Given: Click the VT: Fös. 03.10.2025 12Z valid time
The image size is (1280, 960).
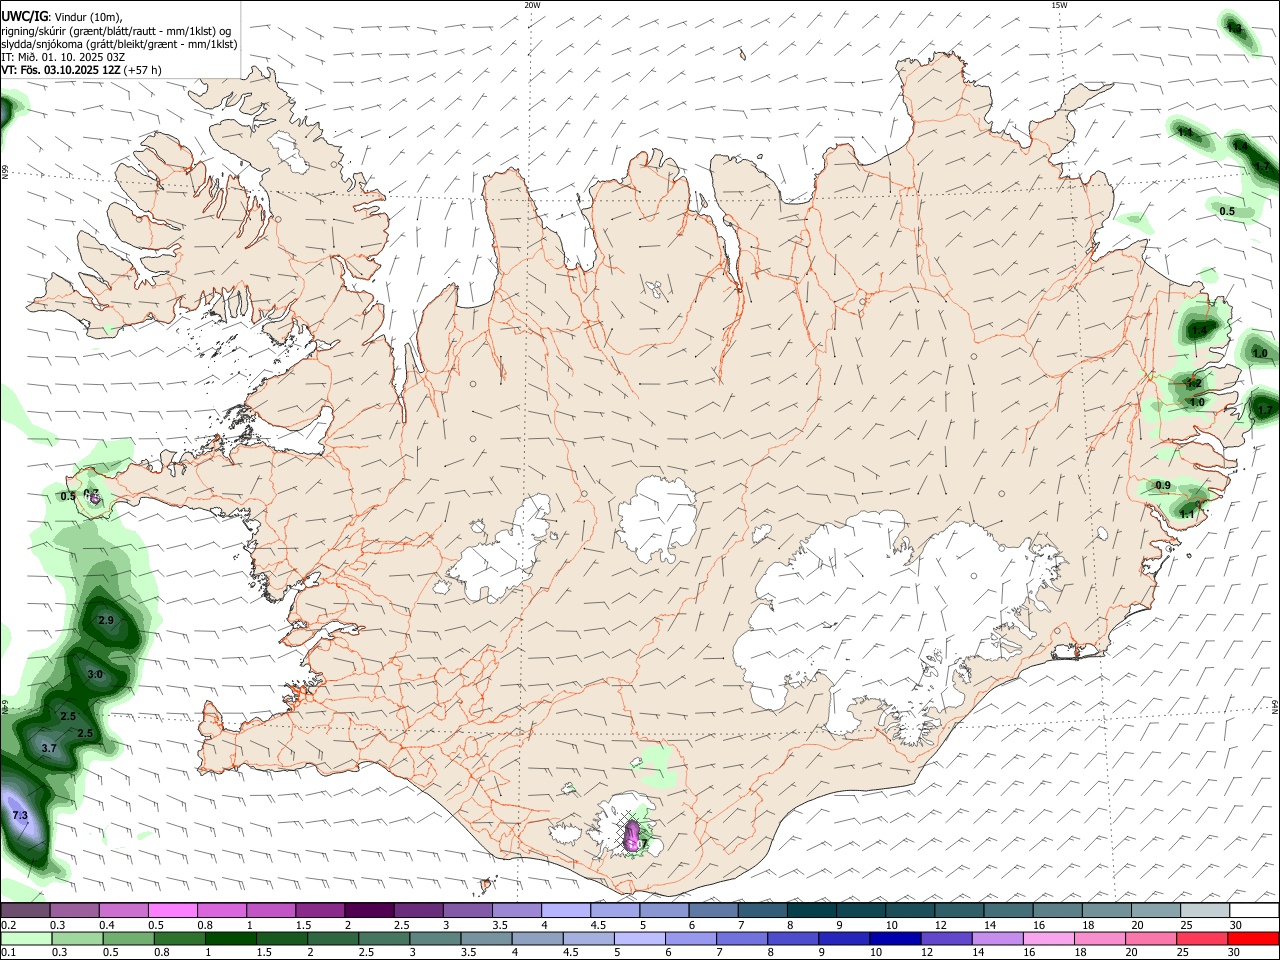Looking at the screenshot, I should (62, 70).
